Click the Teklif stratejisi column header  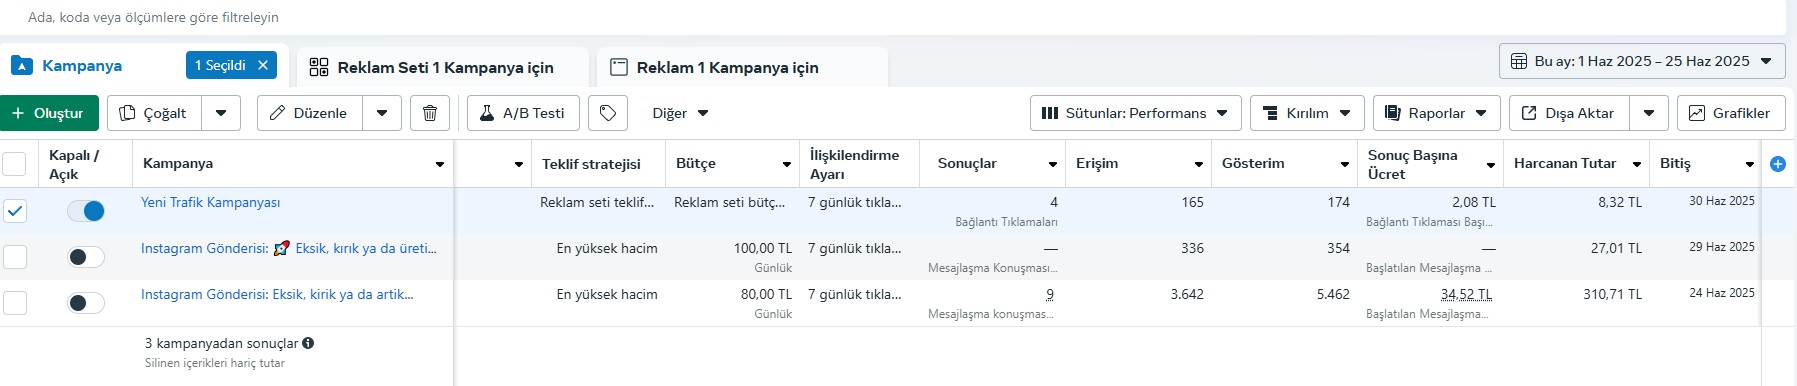pyautogui.click(x=591, y=164)
